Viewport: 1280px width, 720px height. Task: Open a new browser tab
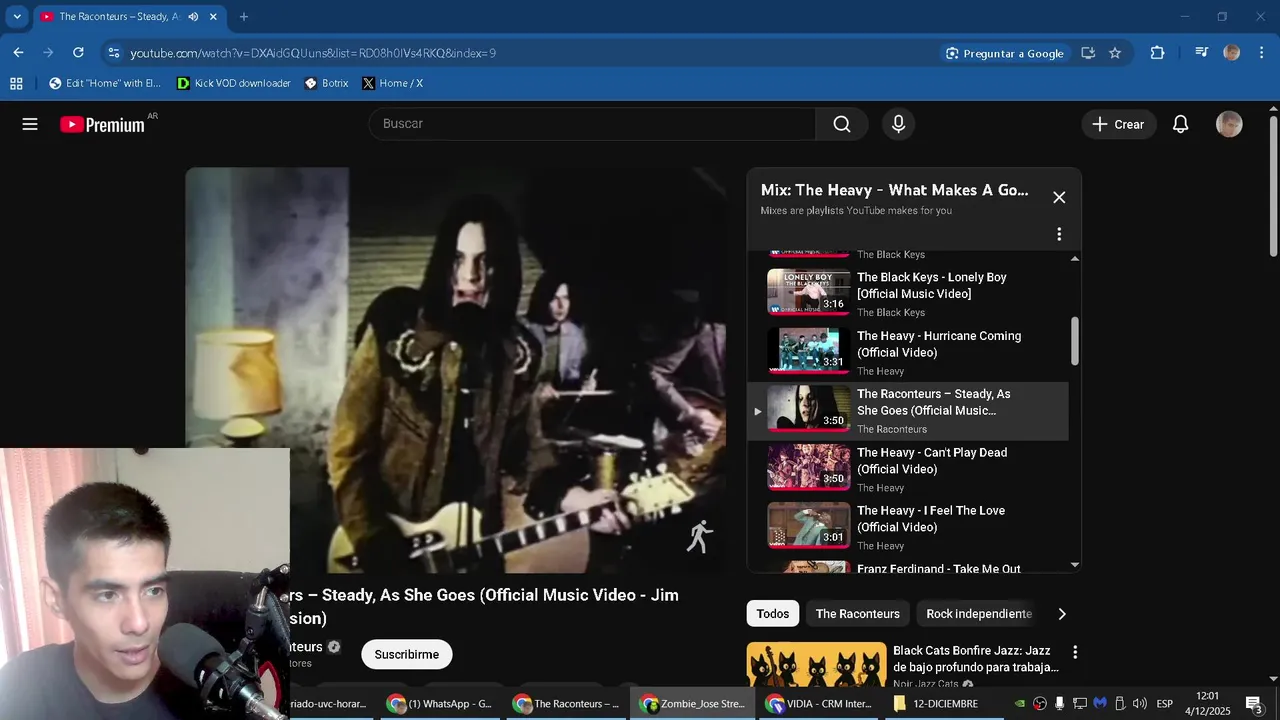243,17
